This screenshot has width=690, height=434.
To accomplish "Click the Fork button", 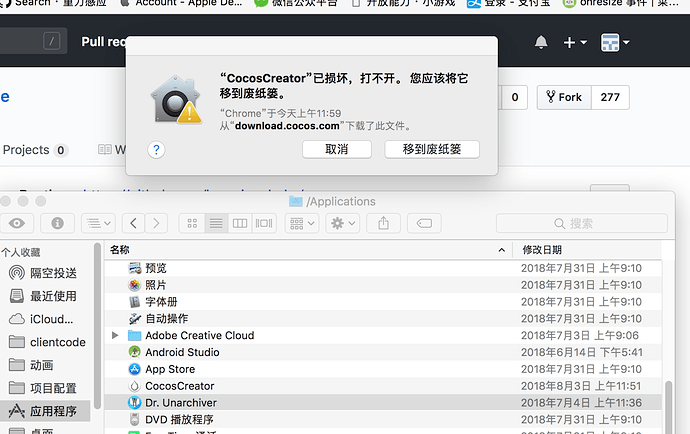I will point(564,97).
